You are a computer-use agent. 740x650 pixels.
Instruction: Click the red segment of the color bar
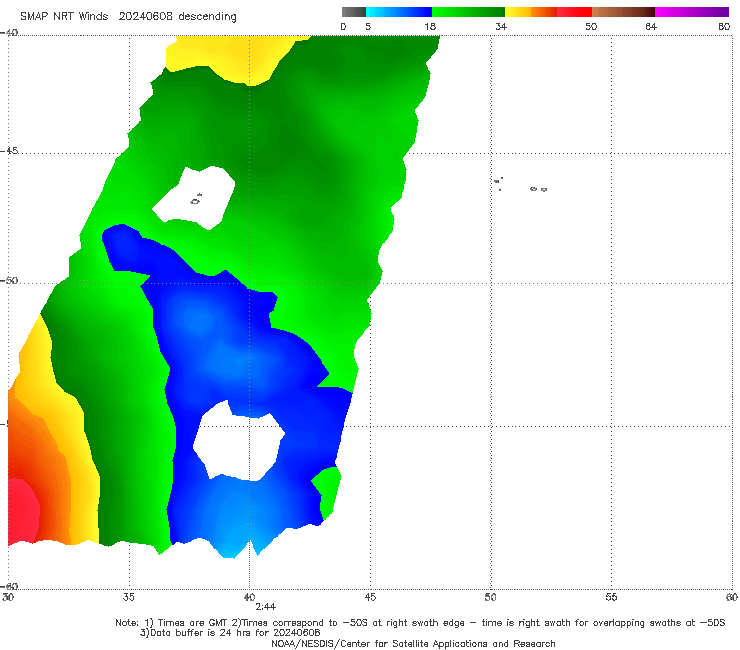pyautogui.click(x=574, y=12)
